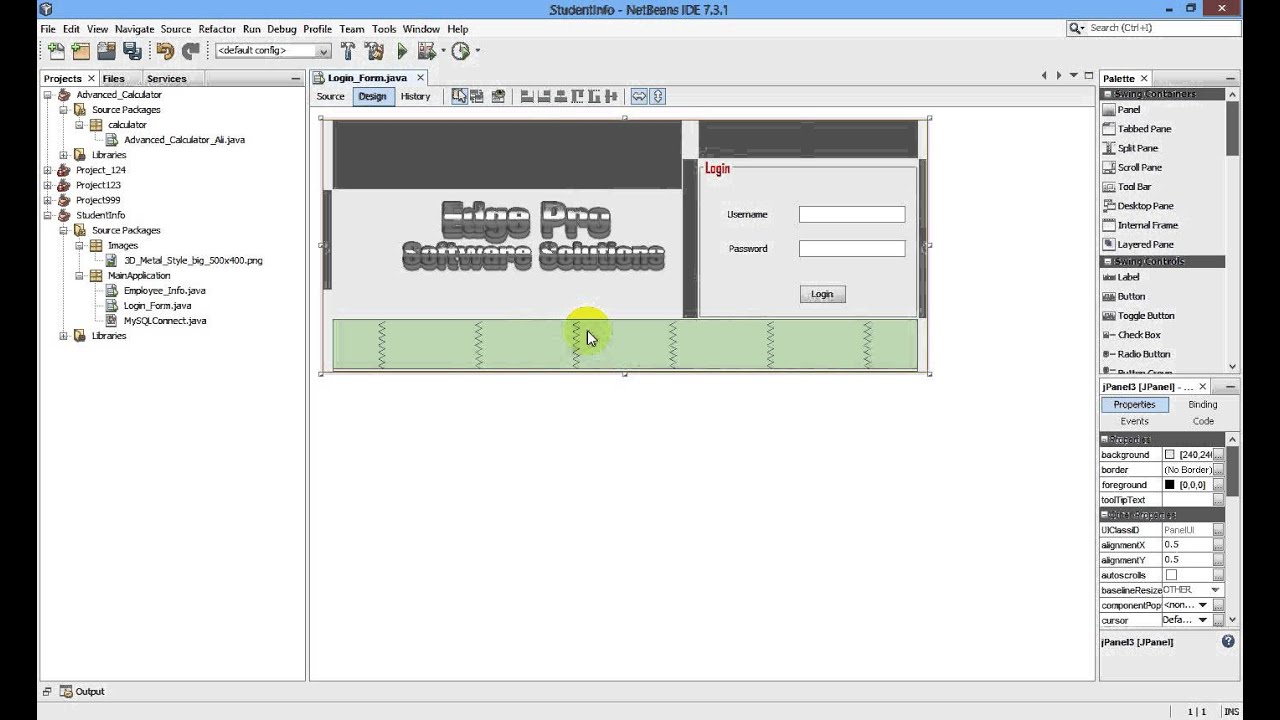This screenshot has height=720, width=1280.
Task: Click the Username text field on the form
Action: point(852,214)
